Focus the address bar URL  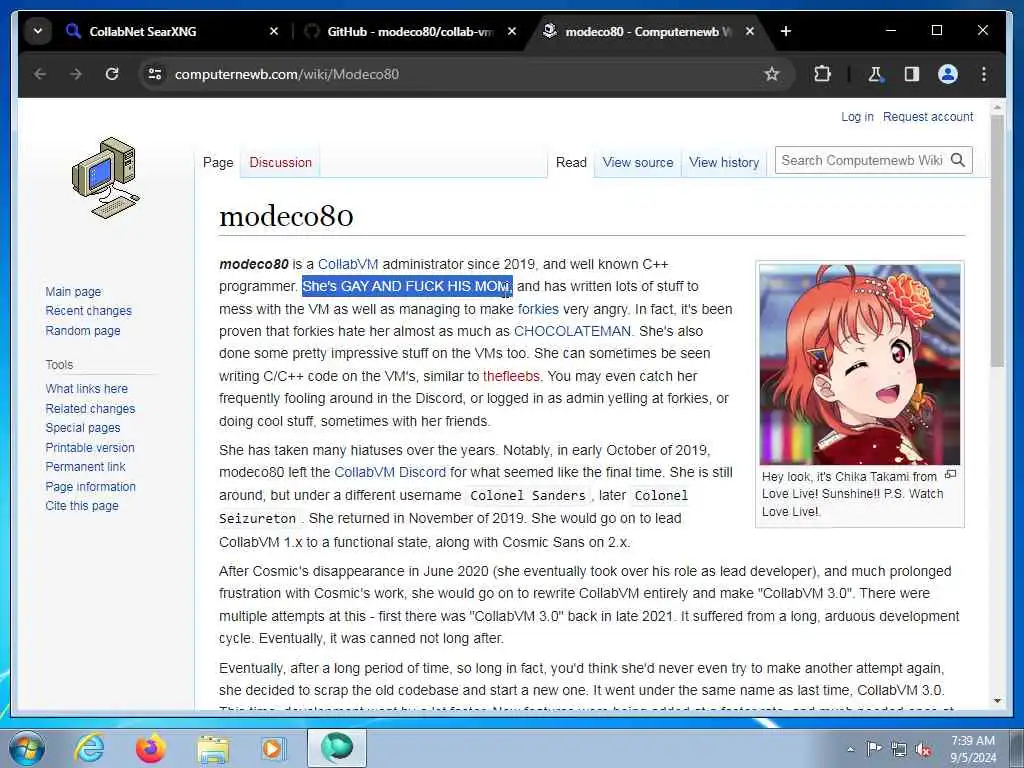286,74
